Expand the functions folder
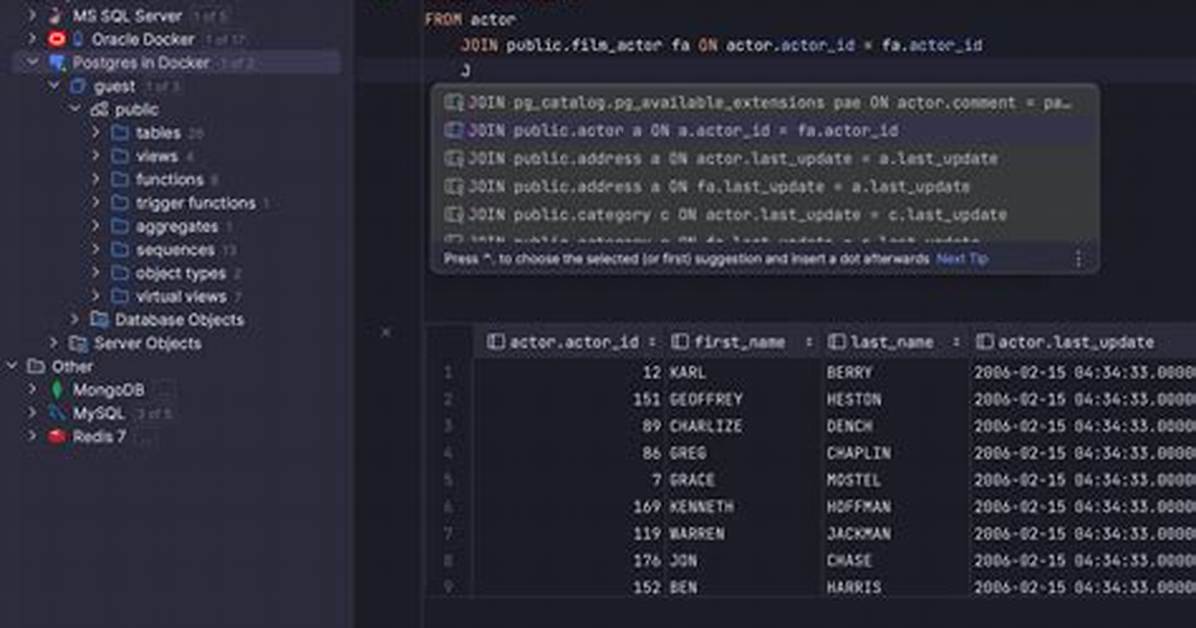 tap(95, 179)
